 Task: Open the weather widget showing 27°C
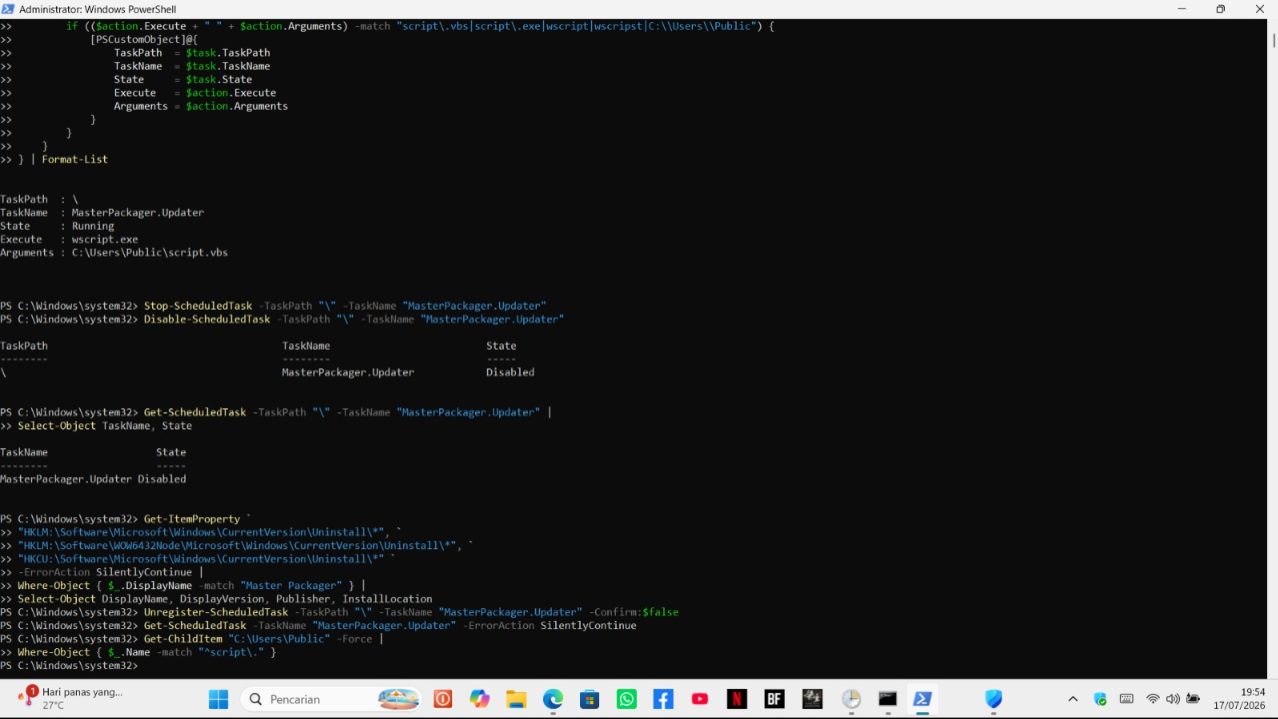(70, 698)
